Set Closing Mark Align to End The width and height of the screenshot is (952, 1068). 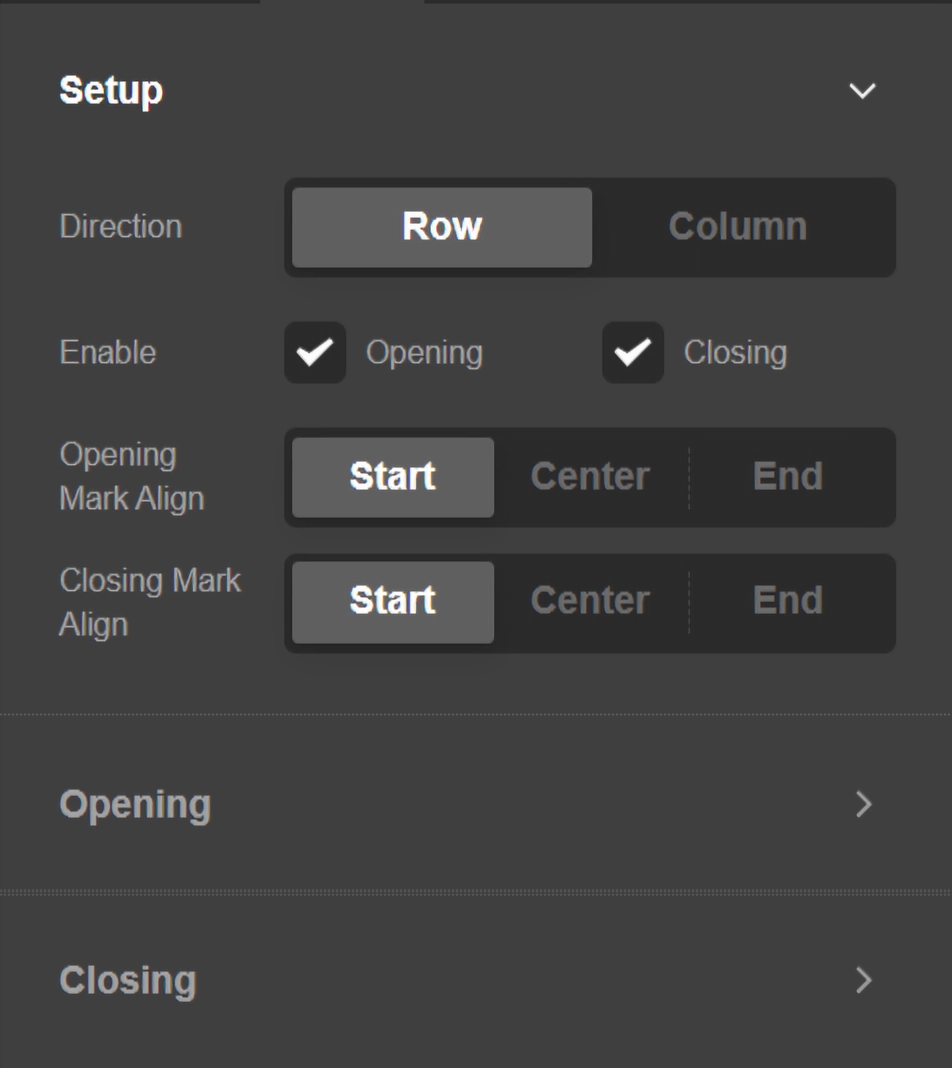pyautogui.click(x=788, y=601)
